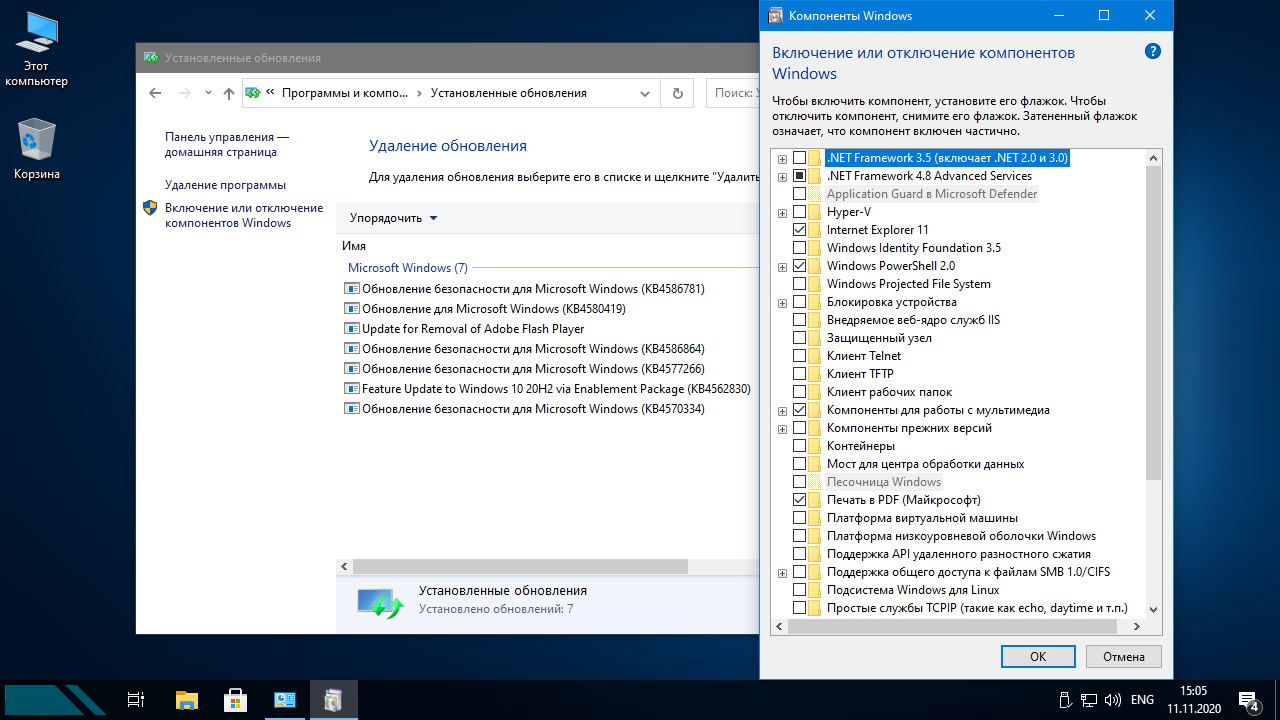This screenshot has height=720, width=1280.
Task: Enable .NET Framework 3.5 checkbox
Action: point(799,158)
